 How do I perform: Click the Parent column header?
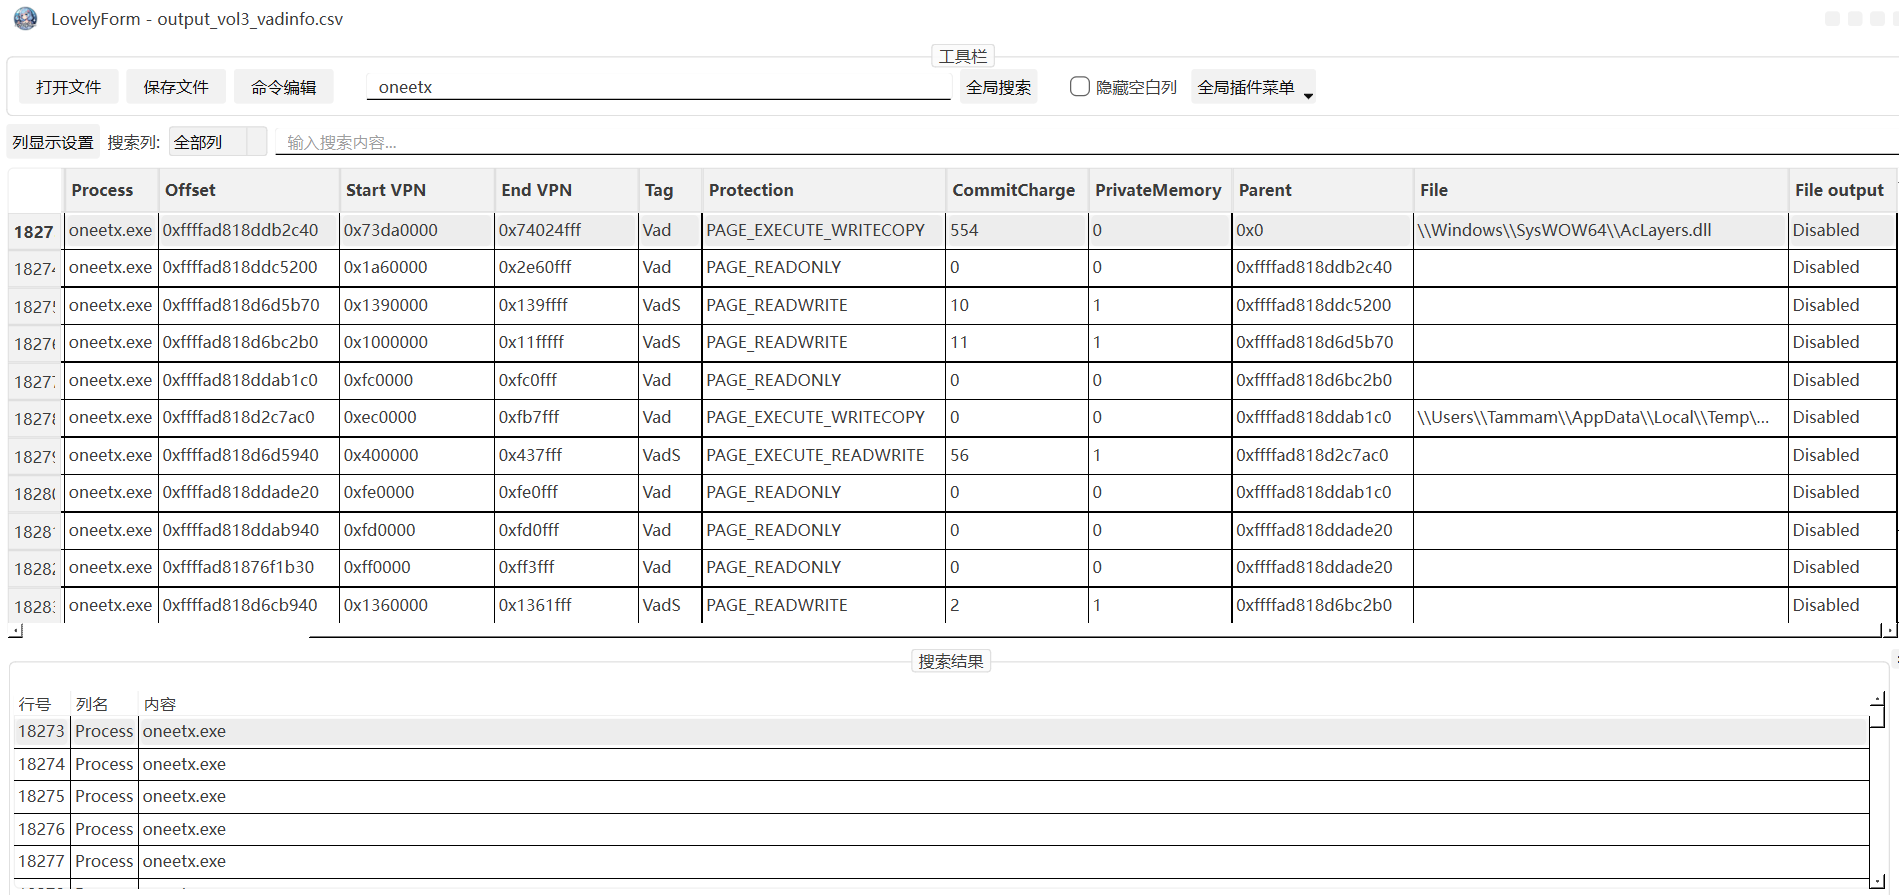click(1322, 190)
